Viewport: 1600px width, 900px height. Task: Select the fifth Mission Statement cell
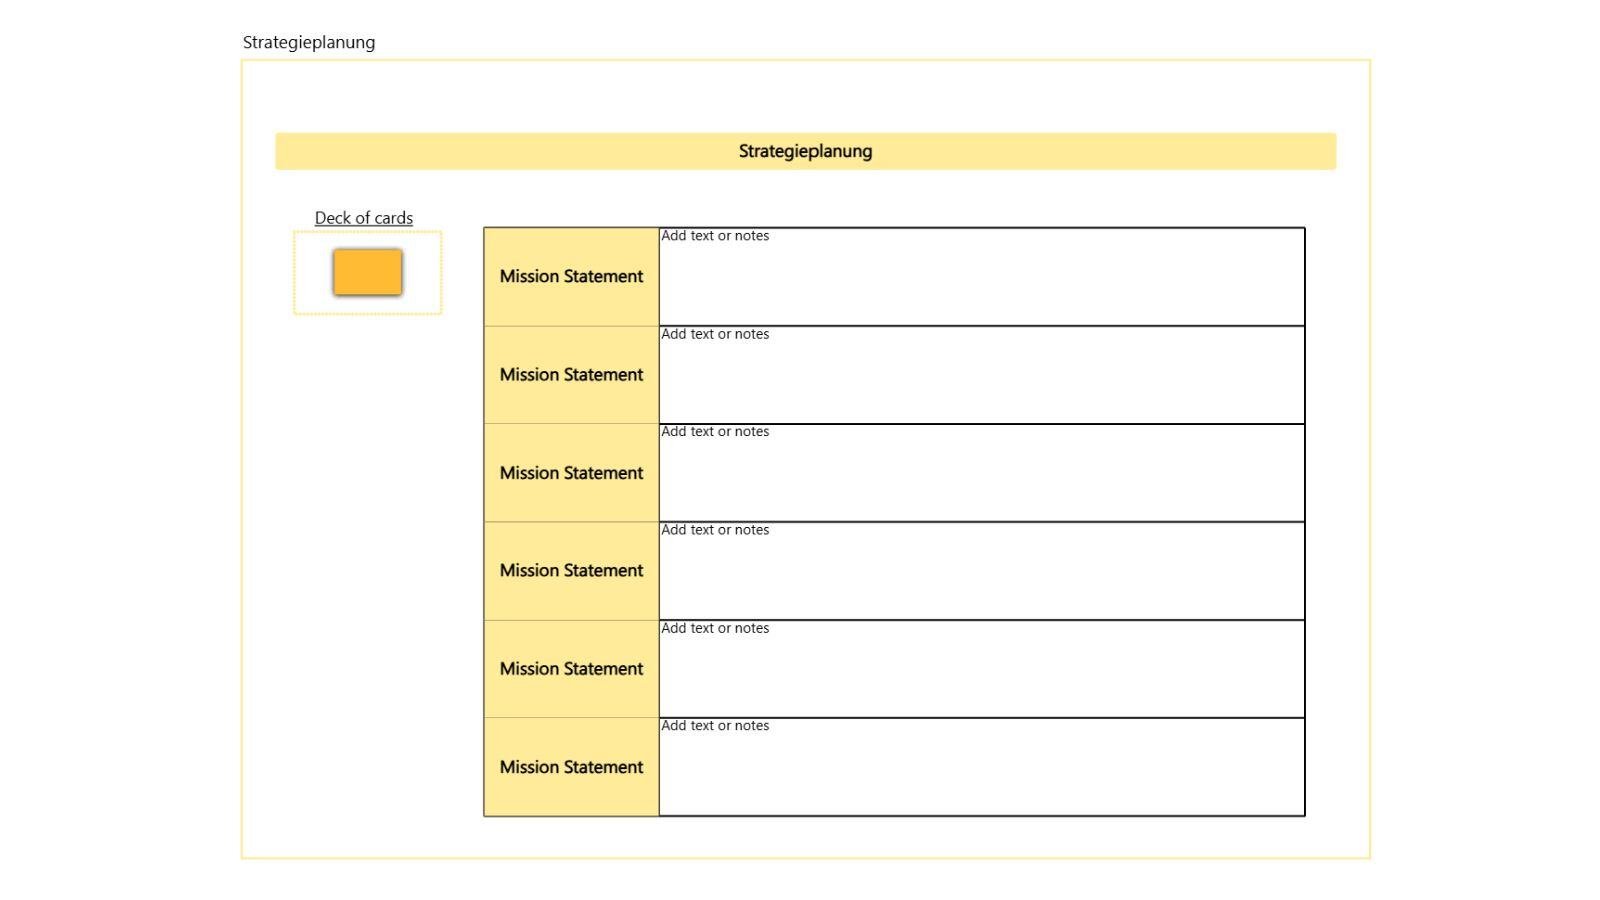tap(571, 669)
